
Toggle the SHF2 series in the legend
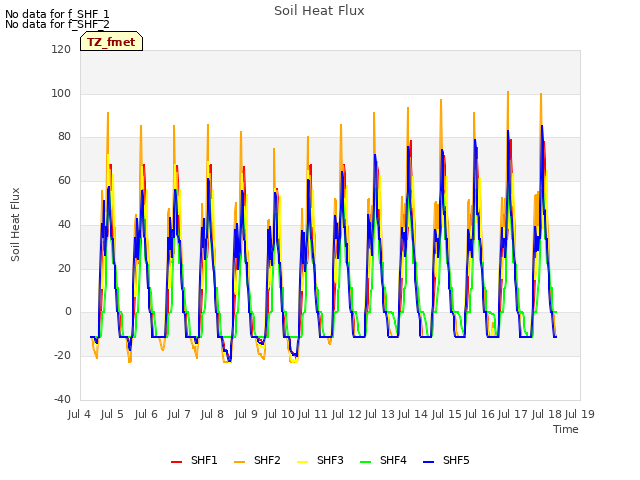[x=258, y=460]
